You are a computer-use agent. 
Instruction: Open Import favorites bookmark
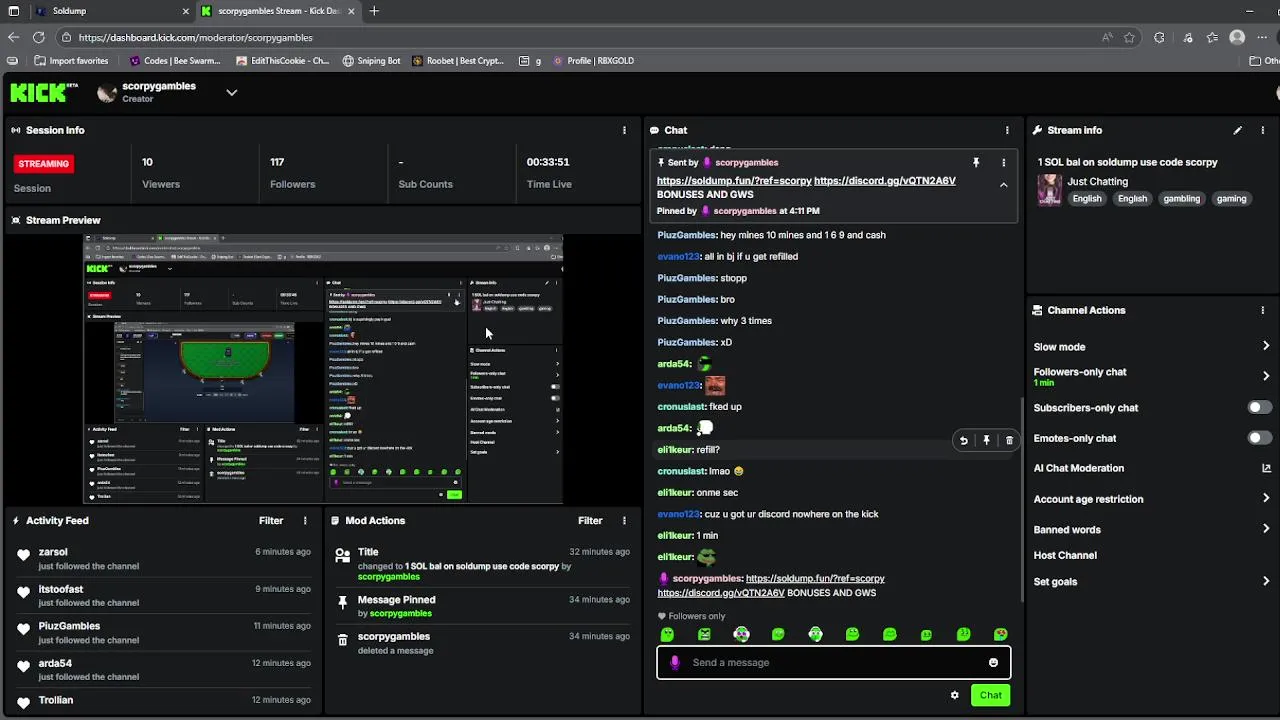70,60
